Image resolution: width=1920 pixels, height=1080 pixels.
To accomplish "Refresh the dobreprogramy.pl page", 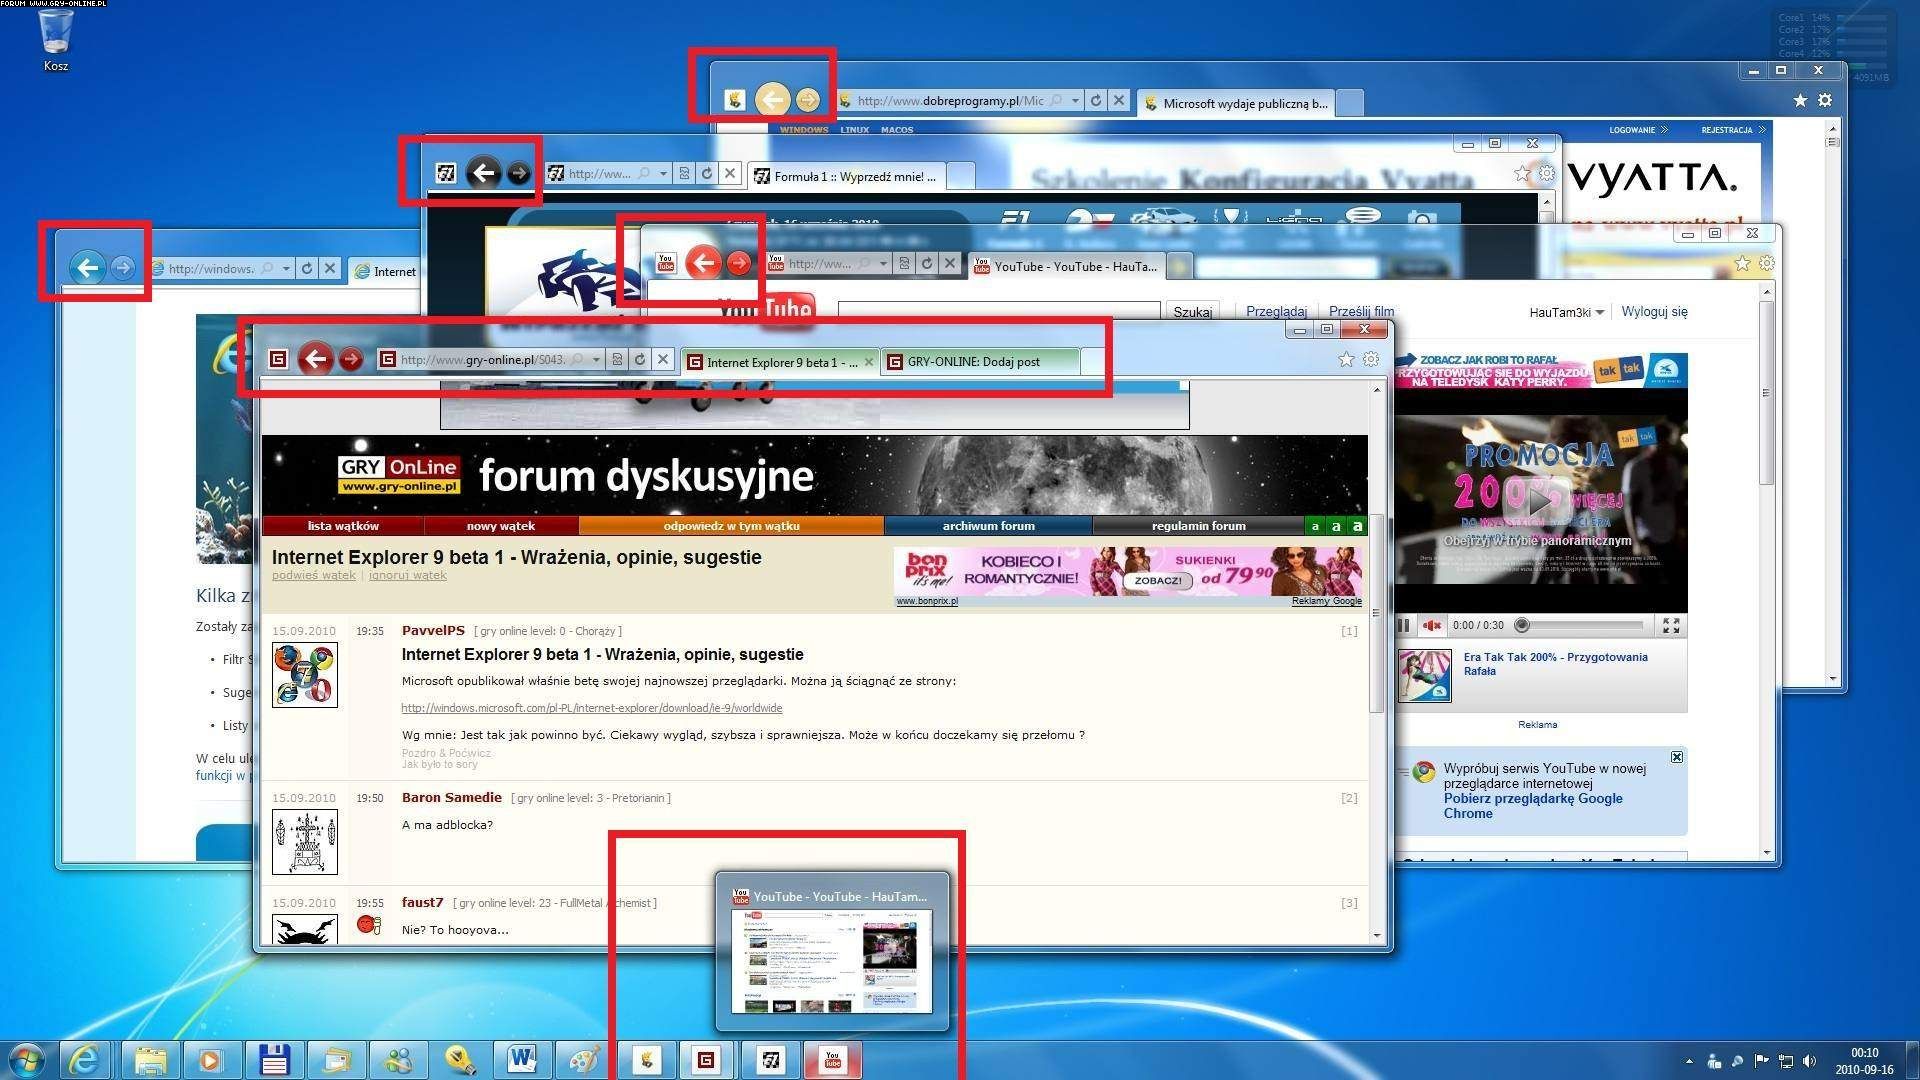I will point(1096,101).
